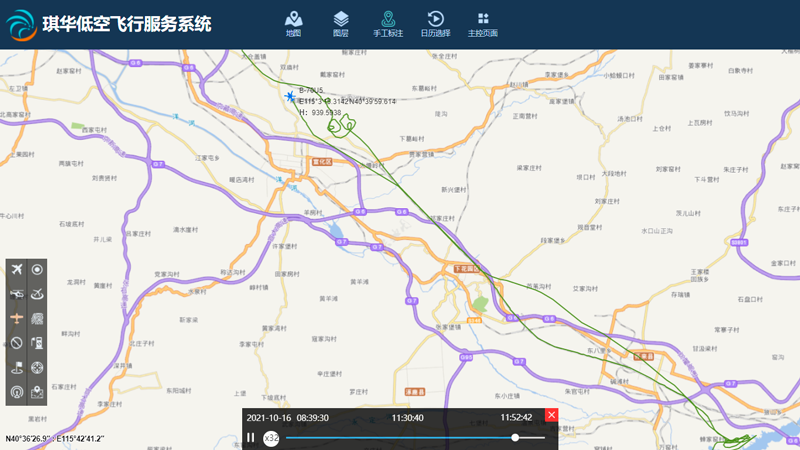Select the helicopter icon in left panel
The height and width of the screenshot is (450, 800).
pos(16,294)
